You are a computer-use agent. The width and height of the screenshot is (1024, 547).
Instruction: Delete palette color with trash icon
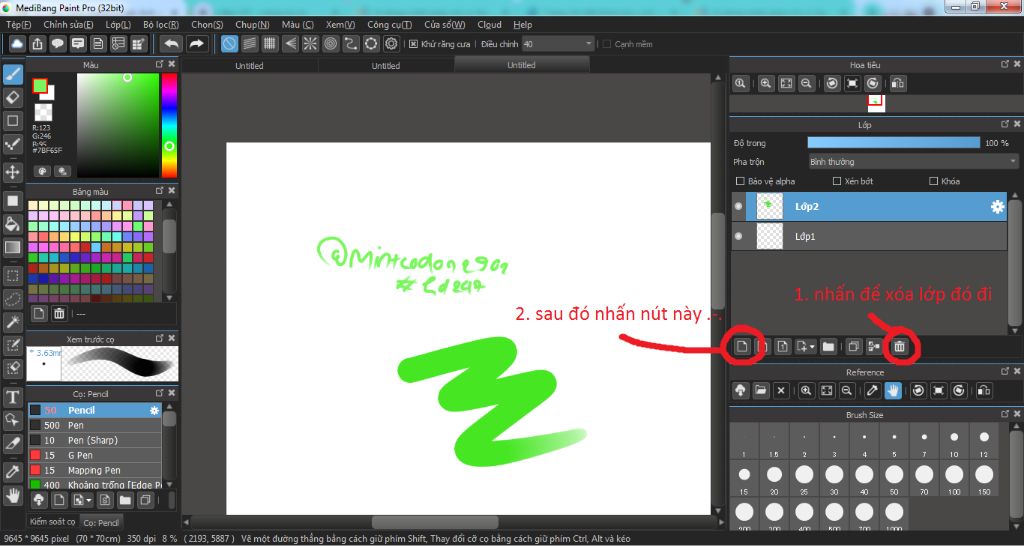tap(59, 313)
